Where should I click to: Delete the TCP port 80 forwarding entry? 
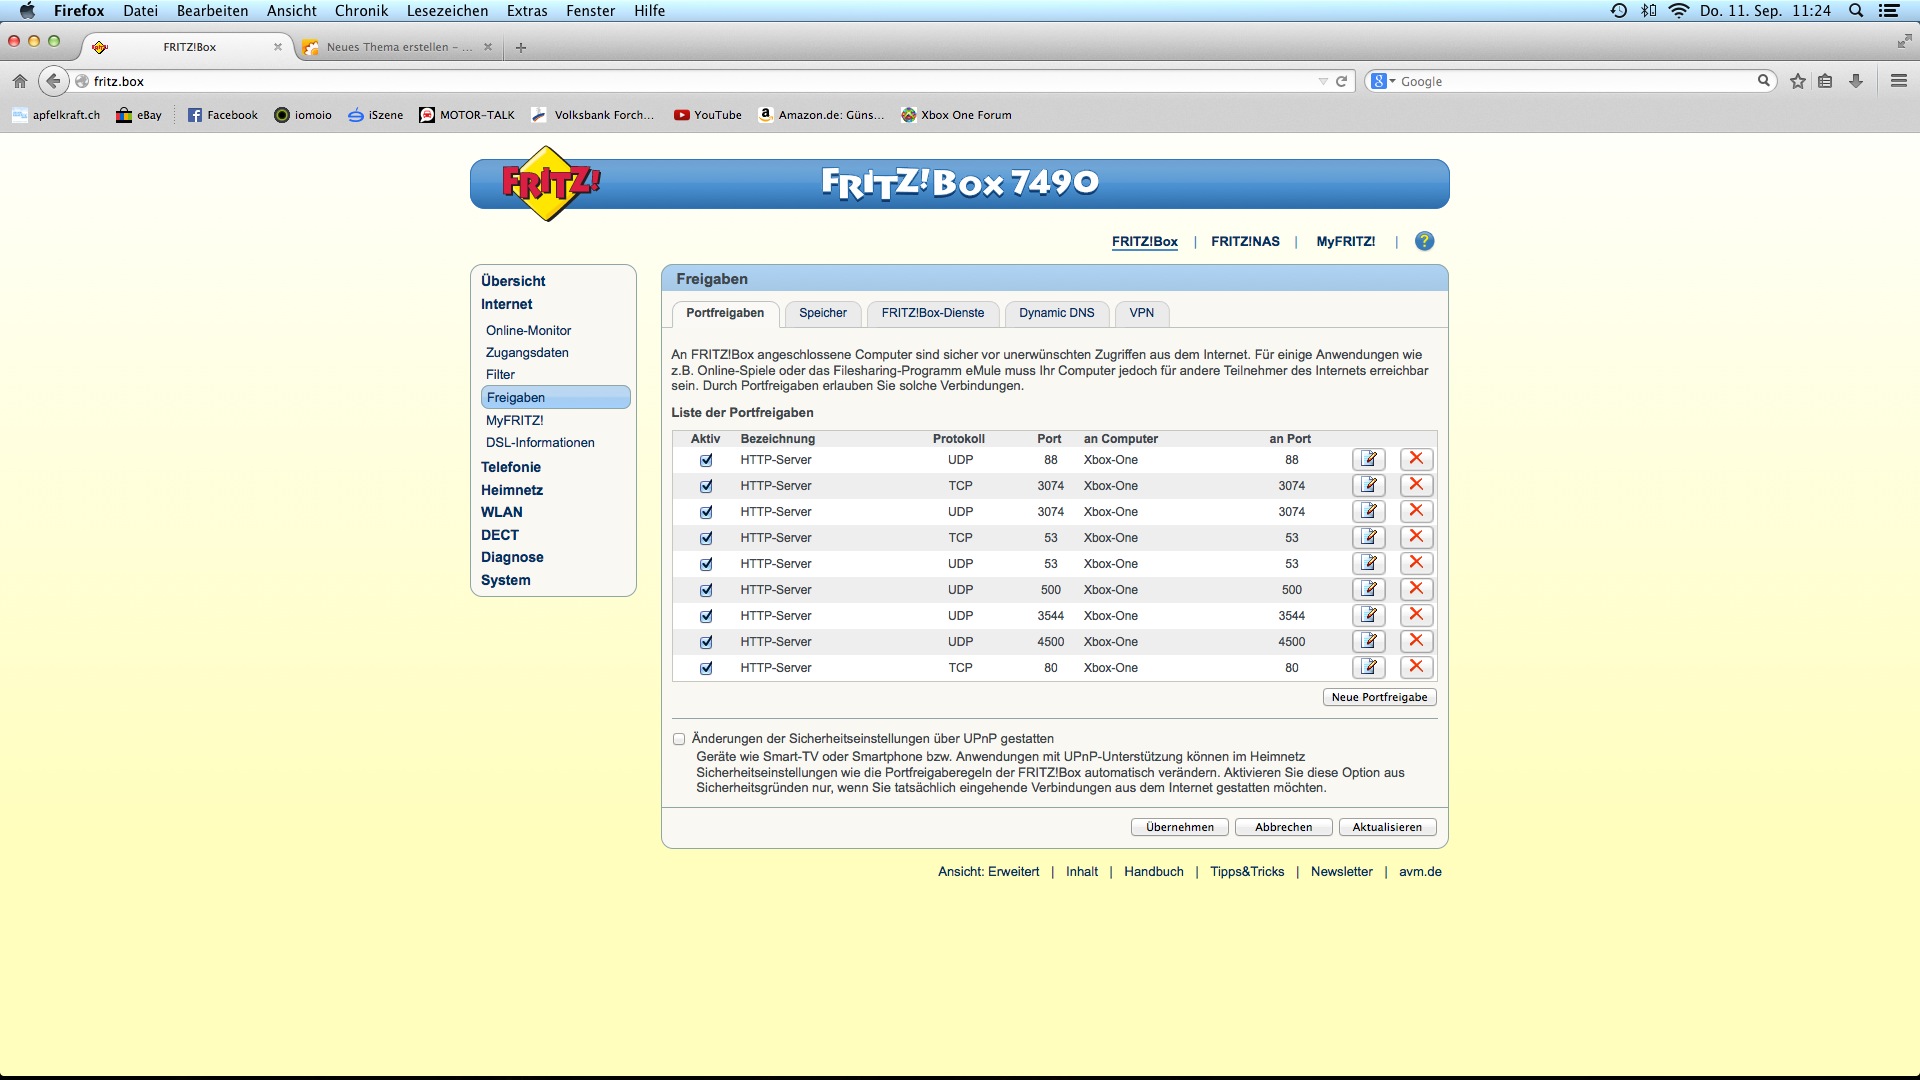[x=1416, y=667]
